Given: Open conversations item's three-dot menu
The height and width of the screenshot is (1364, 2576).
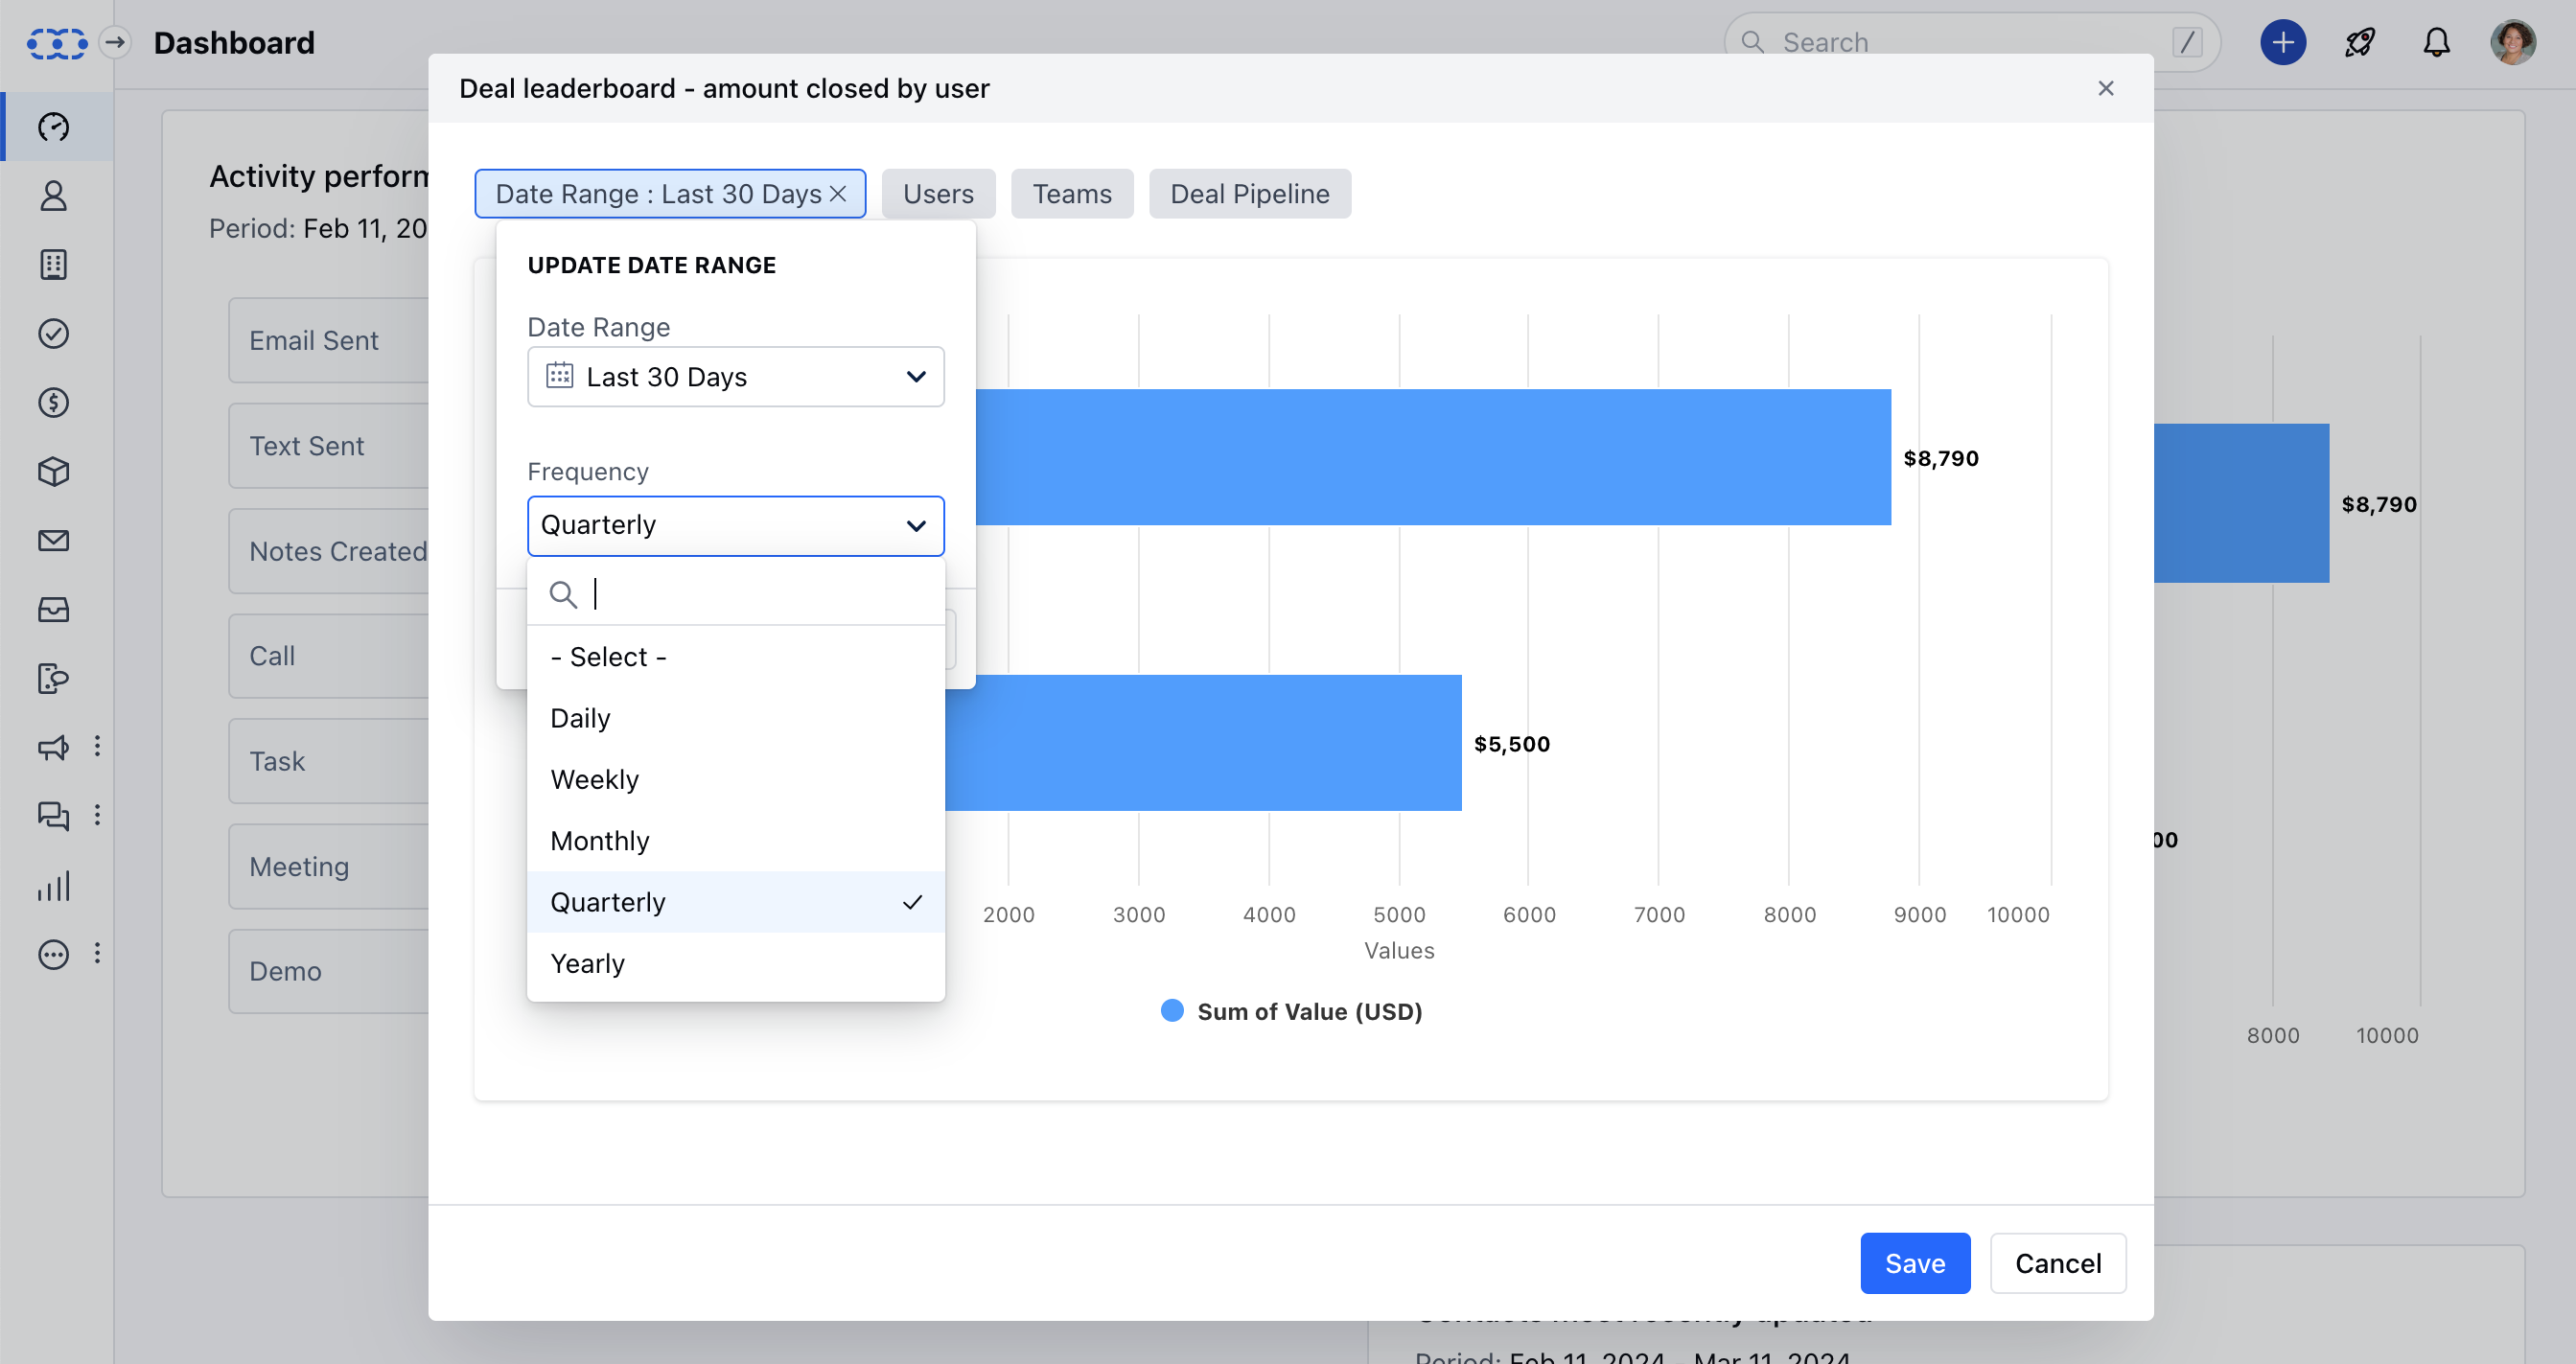Looking at the screenshot, I should [x=97, y=815].
